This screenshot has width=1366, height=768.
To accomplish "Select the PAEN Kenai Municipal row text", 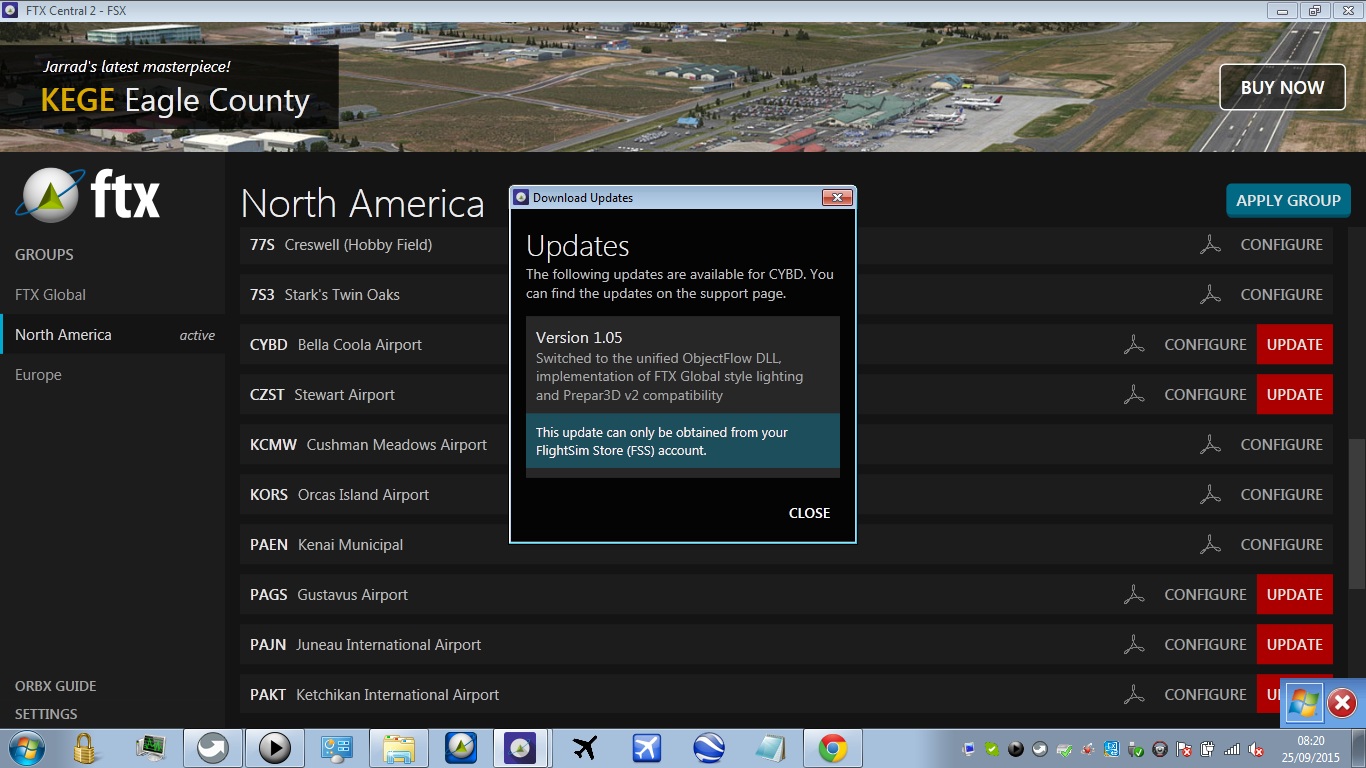I will coord(326,545).
